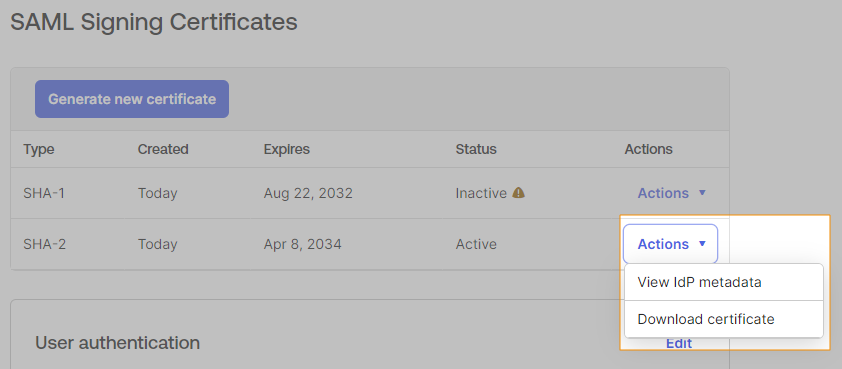Screen dimensions: 842x369
Task: Click the Generate new certificate button
Action: tap(132, 99)
